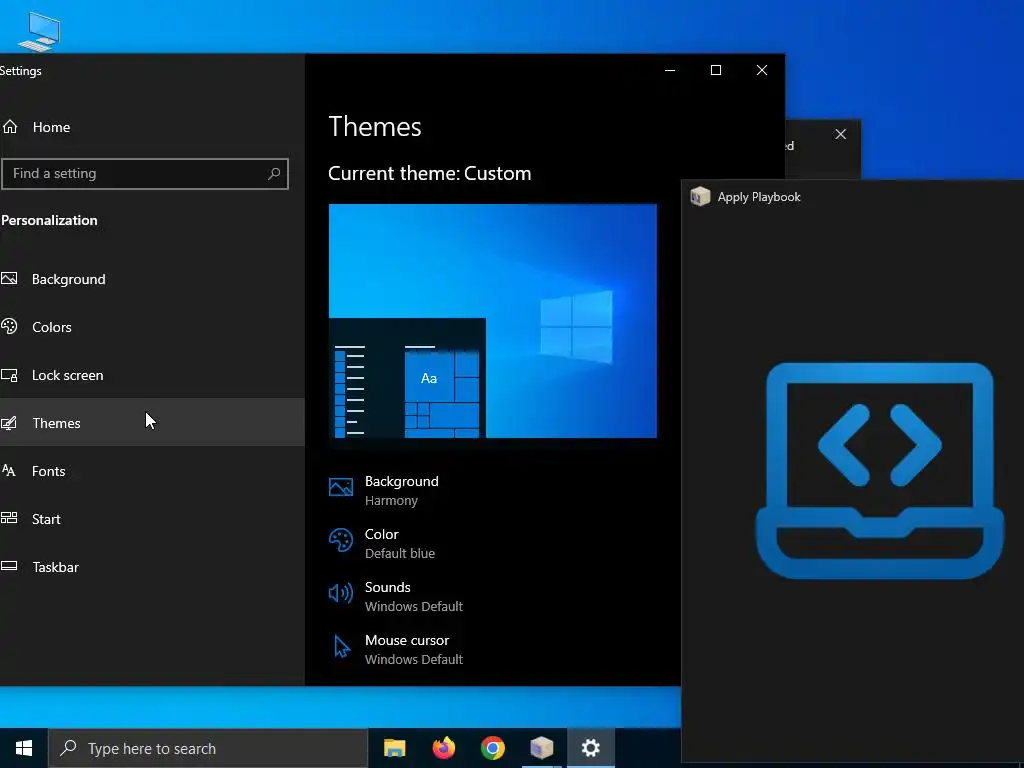This screenshot has width=1024, height=768.
Task: Minimize the Settings window
Action: 670,70
